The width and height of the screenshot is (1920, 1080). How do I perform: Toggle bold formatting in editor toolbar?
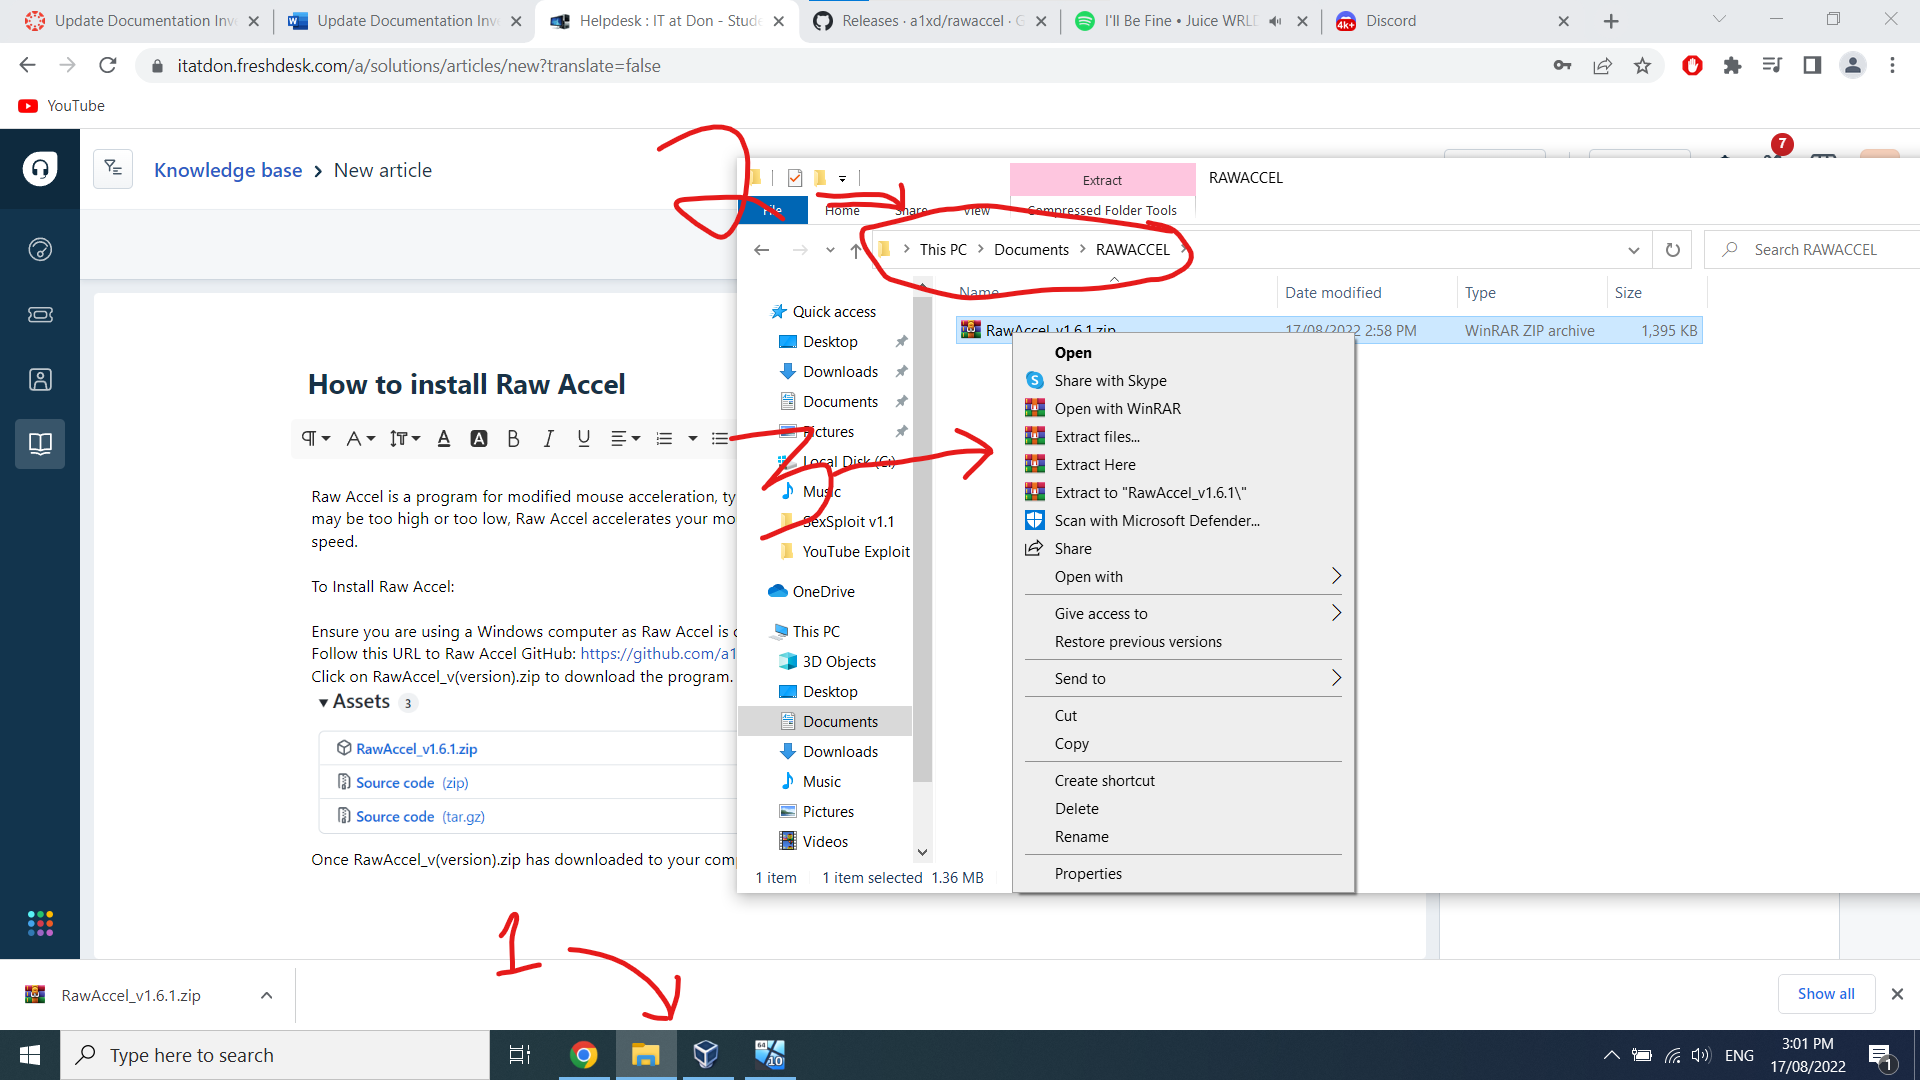[513, 438]
